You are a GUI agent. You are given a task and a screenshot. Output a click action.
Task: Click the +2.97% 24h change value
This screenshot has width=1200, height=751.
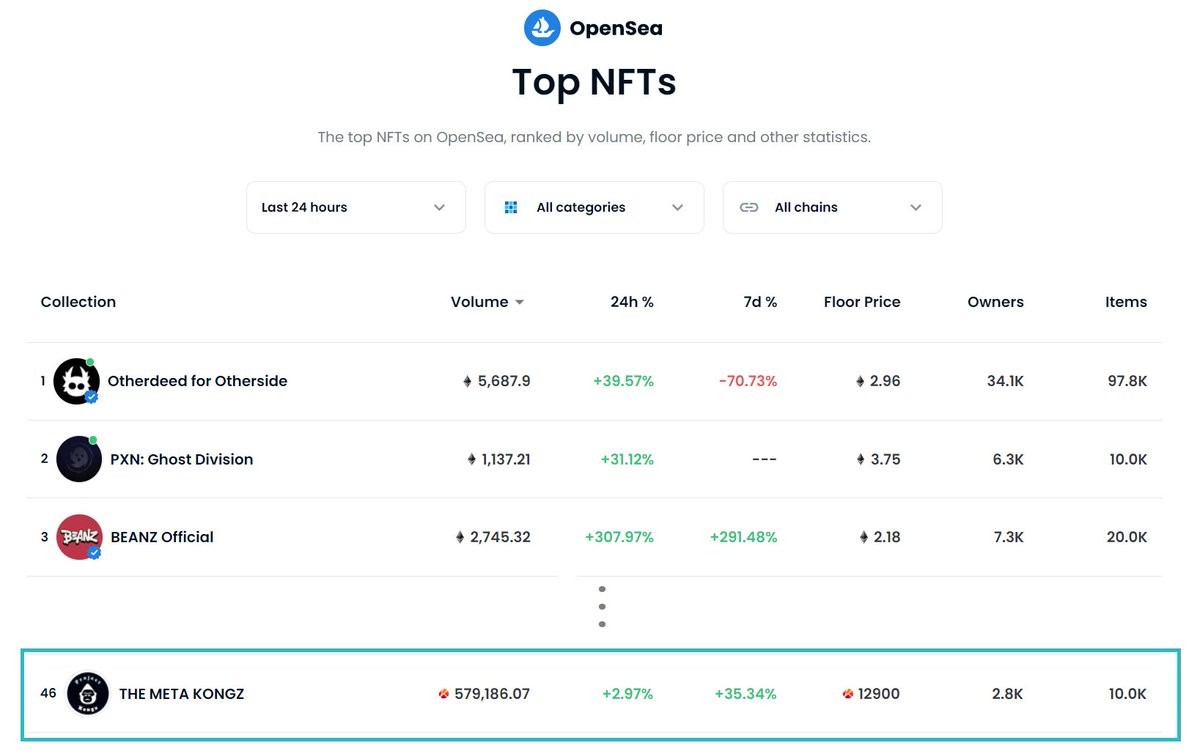tap(627, 694)
